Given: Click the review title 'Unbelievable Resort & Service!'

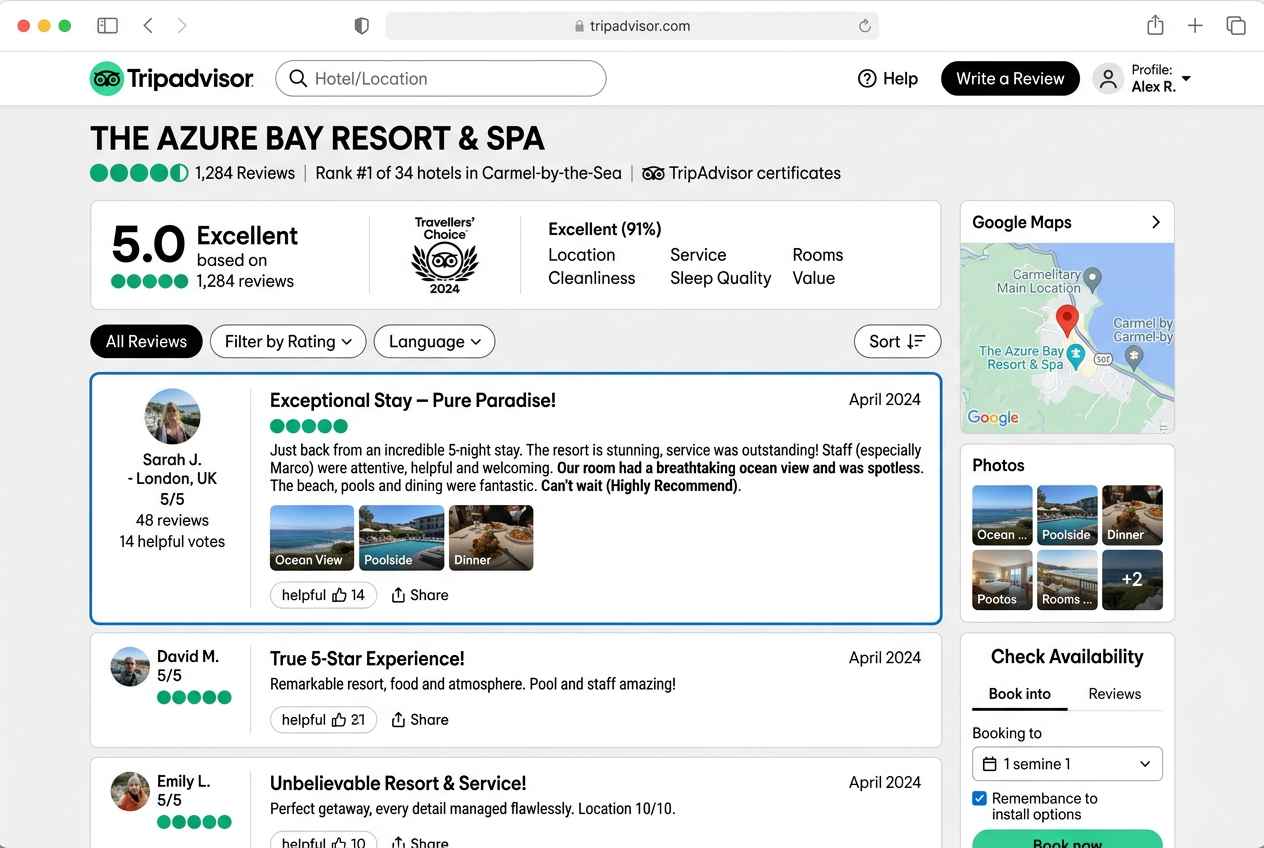Looking at the screenshot, I should pyautogui.click(x=398, y=784).
